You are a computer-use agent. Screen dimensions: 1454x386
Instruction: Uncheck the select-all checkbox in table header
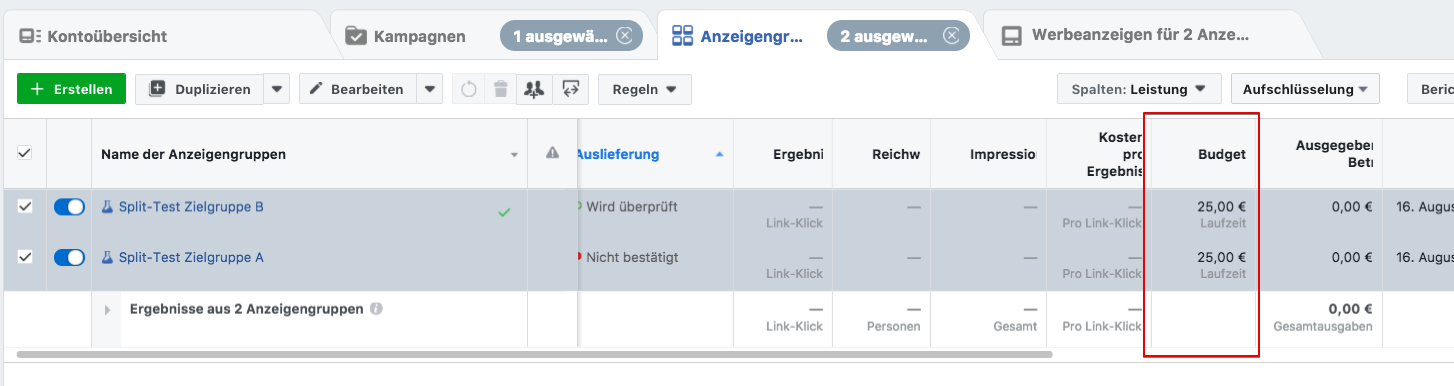tap(25, 153)
